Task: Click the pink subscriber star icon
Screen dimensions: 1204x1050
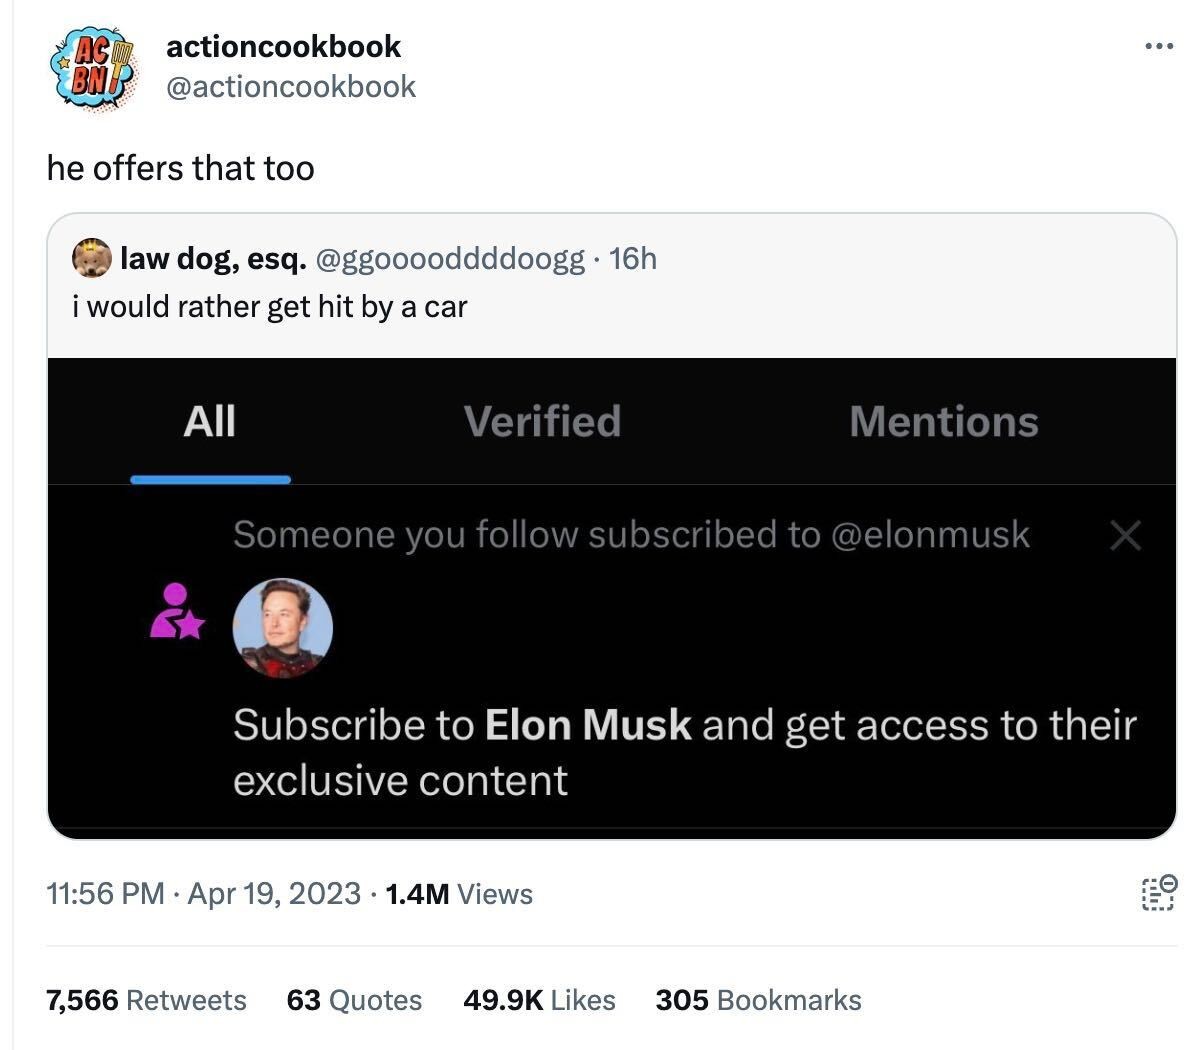Action: tap(176, 611)
